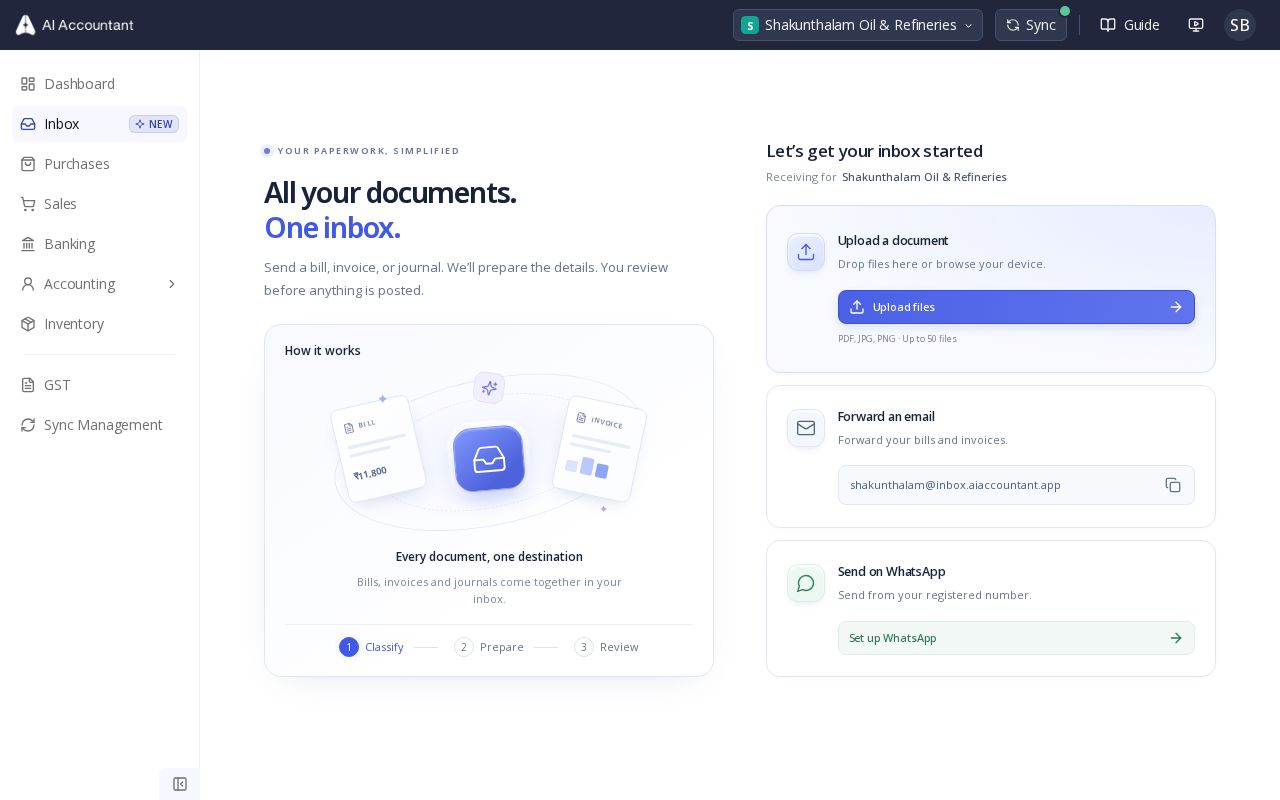1280x800 pixels.
Task: Click the AI Accountant logo
Action: (x=74, y=25)
